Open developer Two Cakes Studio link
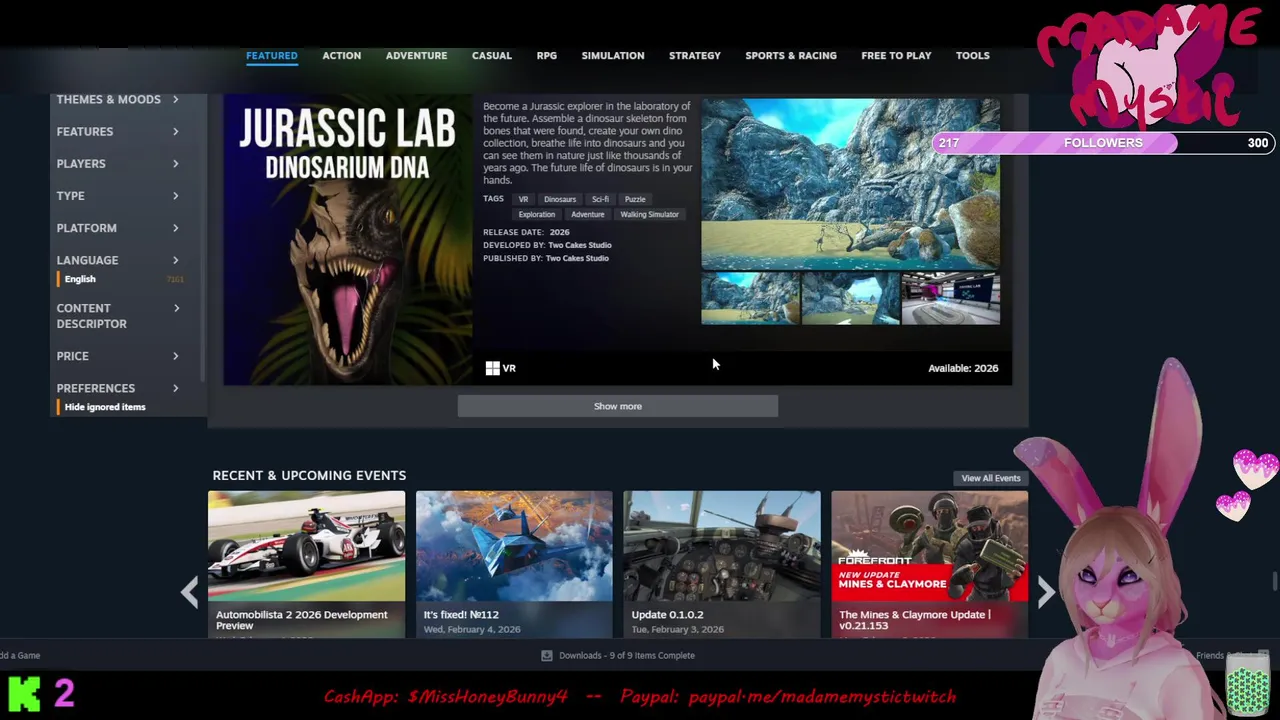The width and height of the screenshot is (1280, 720). click(579, 245)
